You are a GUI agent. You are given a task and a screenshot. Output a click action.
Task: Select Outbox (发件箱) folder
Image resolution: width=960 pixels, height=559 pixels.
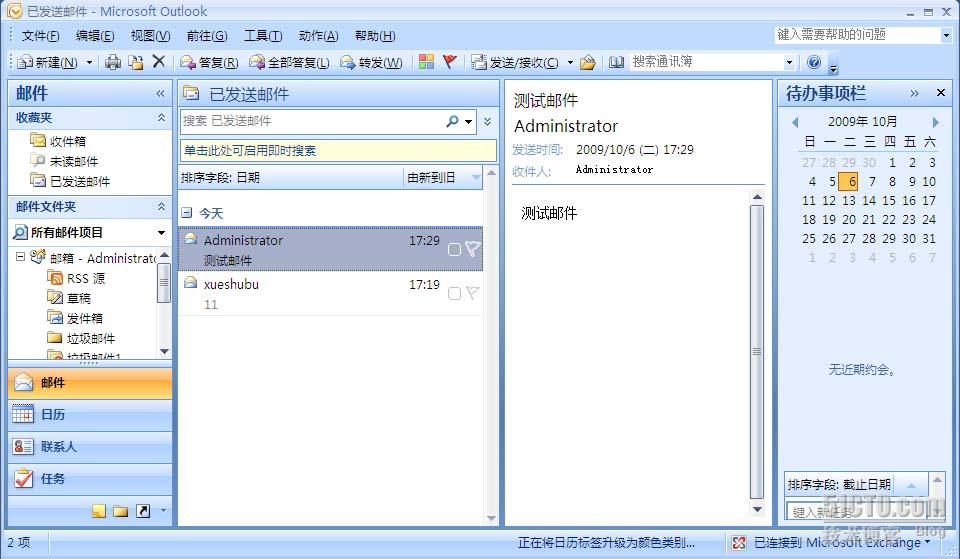coord(75,318)
